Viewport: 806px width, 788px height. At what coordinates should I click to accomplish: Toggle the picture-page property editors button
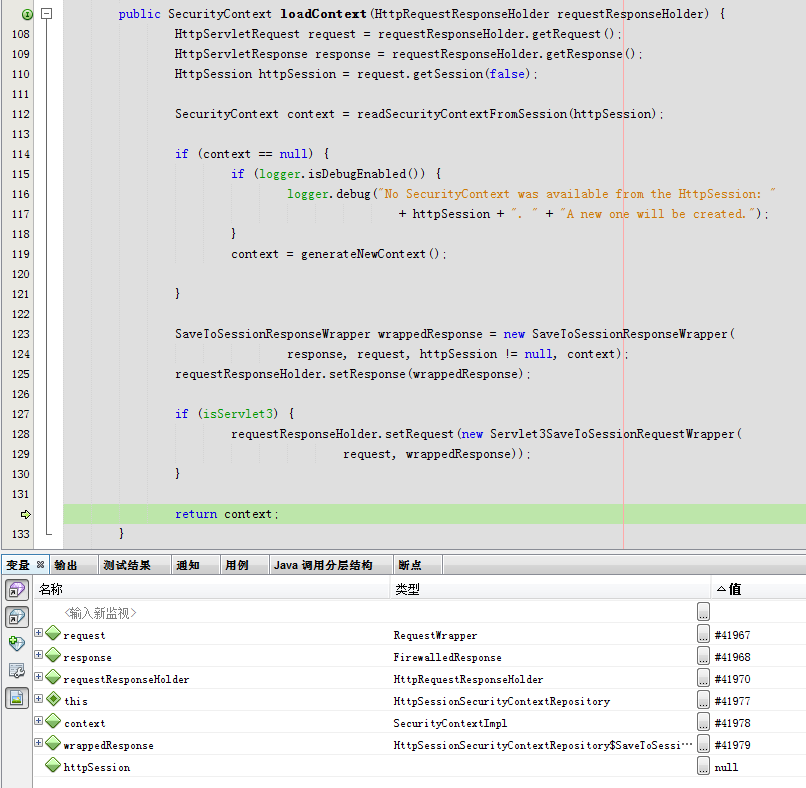pyautogui.click(x=16, y=698)
